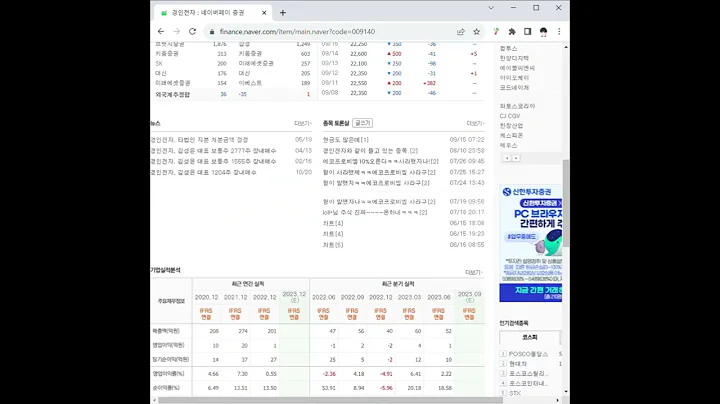The image size is (720, 404).
Task: Select the sidebar stock above CJ CGV
Action: click(518, 106)
